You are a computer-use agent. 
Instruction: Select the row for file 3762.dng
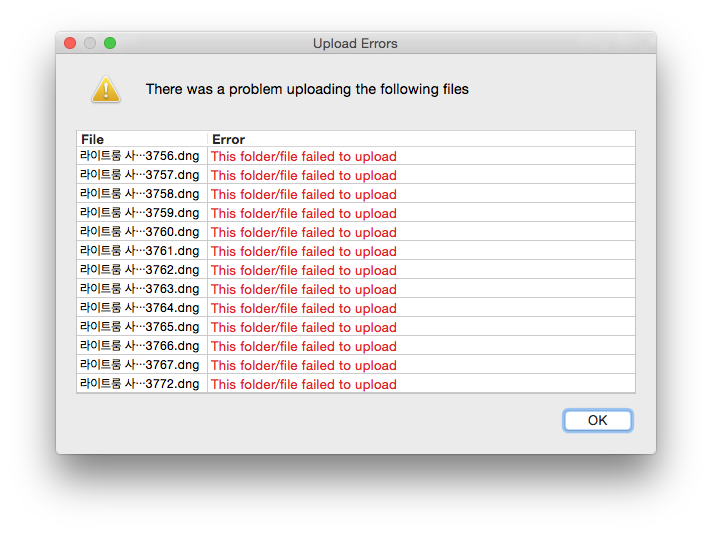pos(356,270)
